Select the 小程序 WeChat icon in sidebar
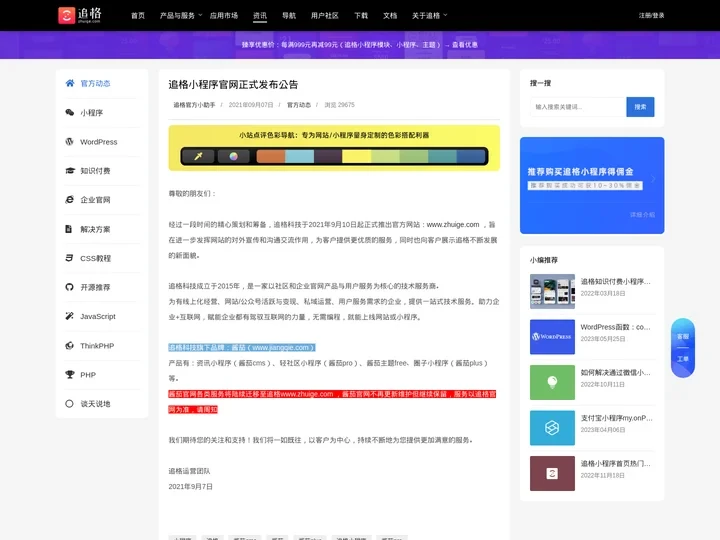The image size is (720, 540). [x=70, y=112]
